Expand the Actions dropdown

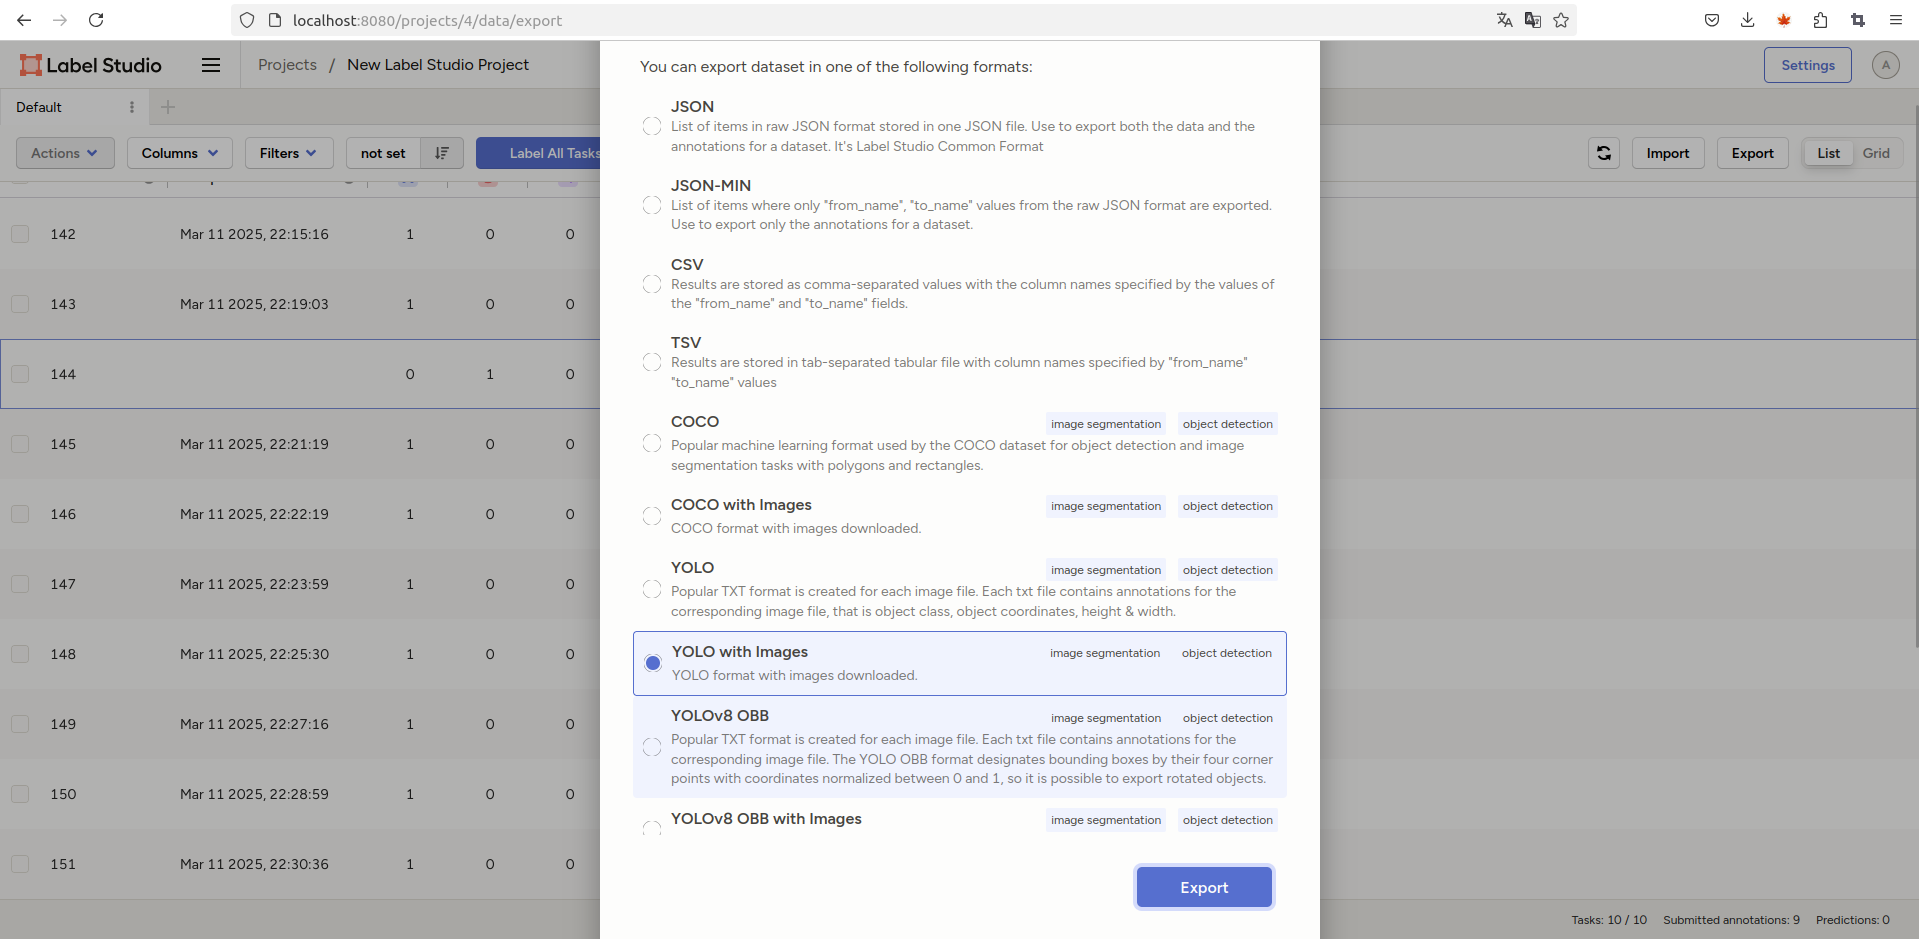(x=65, y=153)
